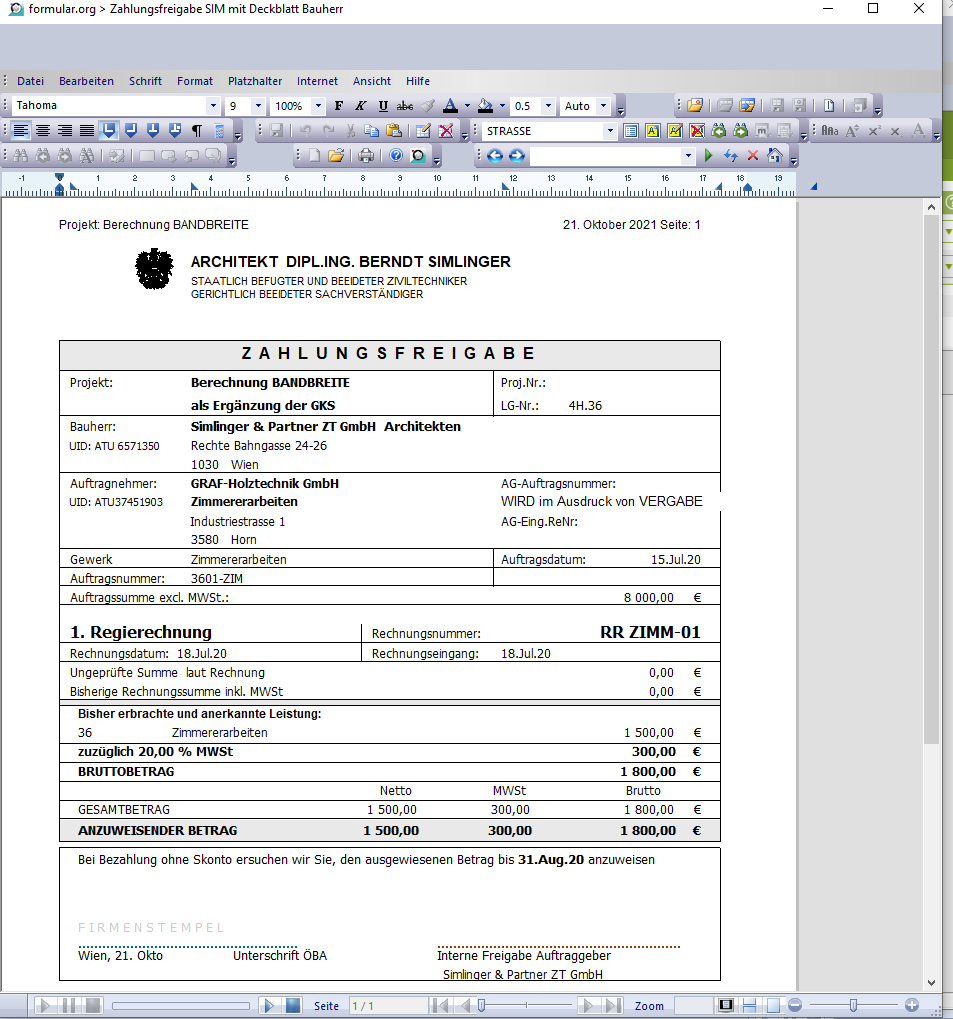Open the Tahoma font name dropdown
953x1019 pixels.
tap(213, 105)
